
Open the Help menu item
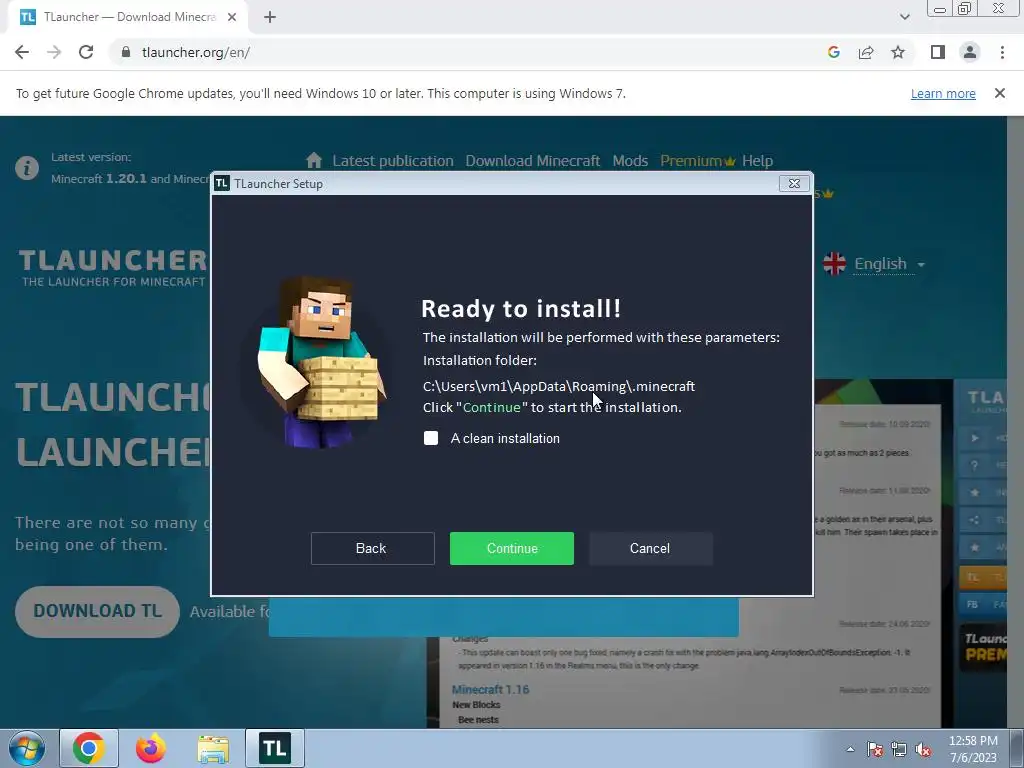(757, 161)
